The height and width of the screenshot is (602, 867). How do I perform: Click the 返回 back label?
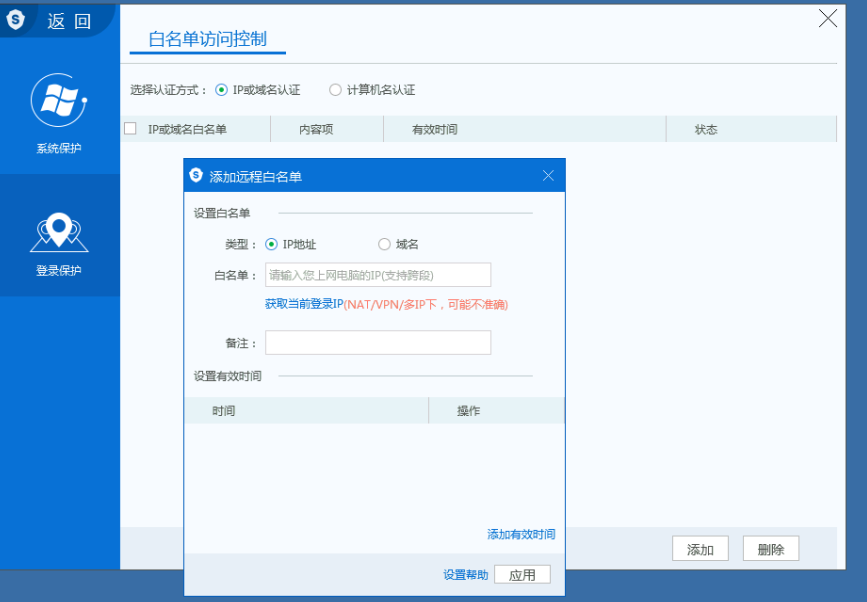pos(69,20)
